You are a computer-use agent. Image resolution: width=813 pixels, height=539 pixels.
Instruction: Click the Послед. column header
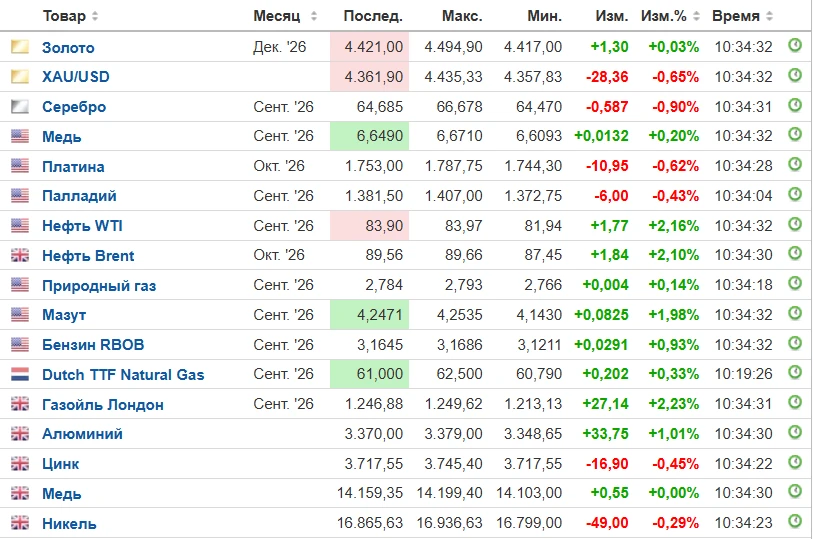[373, 16]
